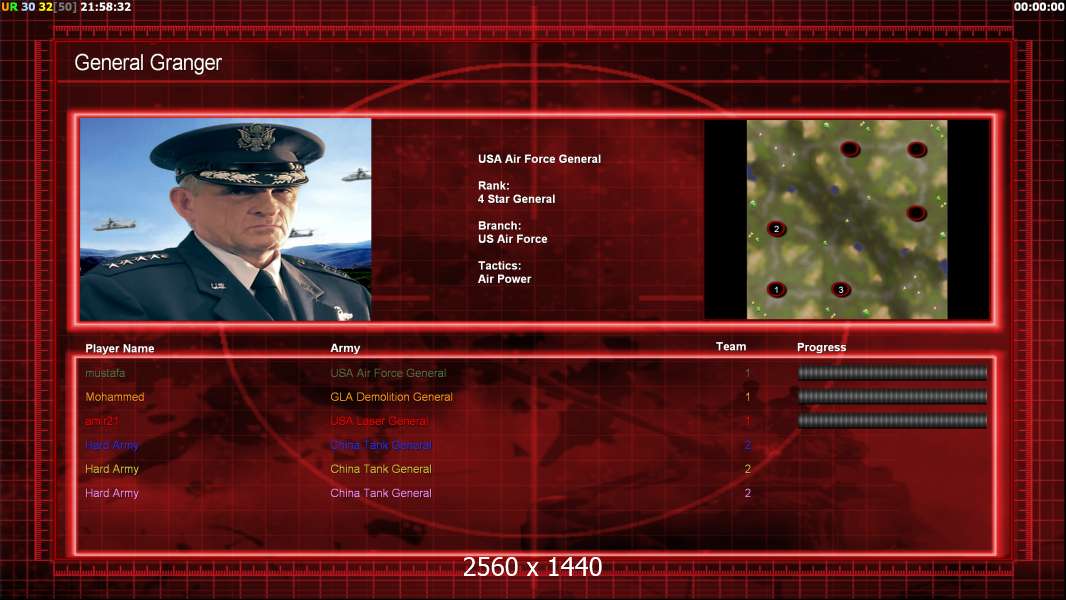Select player amir21 in the list
Viewport: 1066px width, 600px height.
102,421
